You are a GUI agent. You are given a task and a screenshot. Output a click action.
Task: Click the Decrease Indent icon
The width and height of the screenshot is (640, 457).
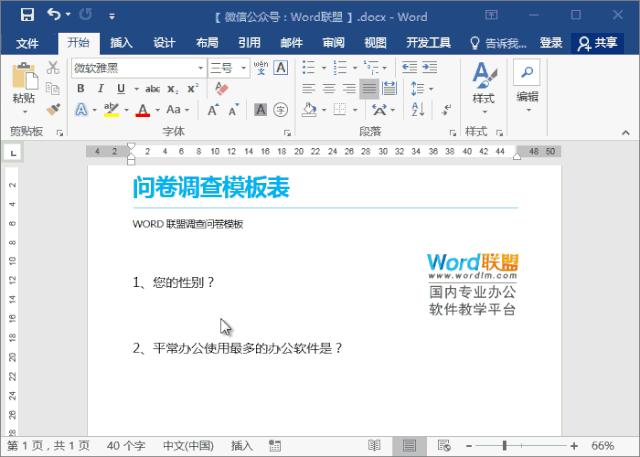coord(409,67)
